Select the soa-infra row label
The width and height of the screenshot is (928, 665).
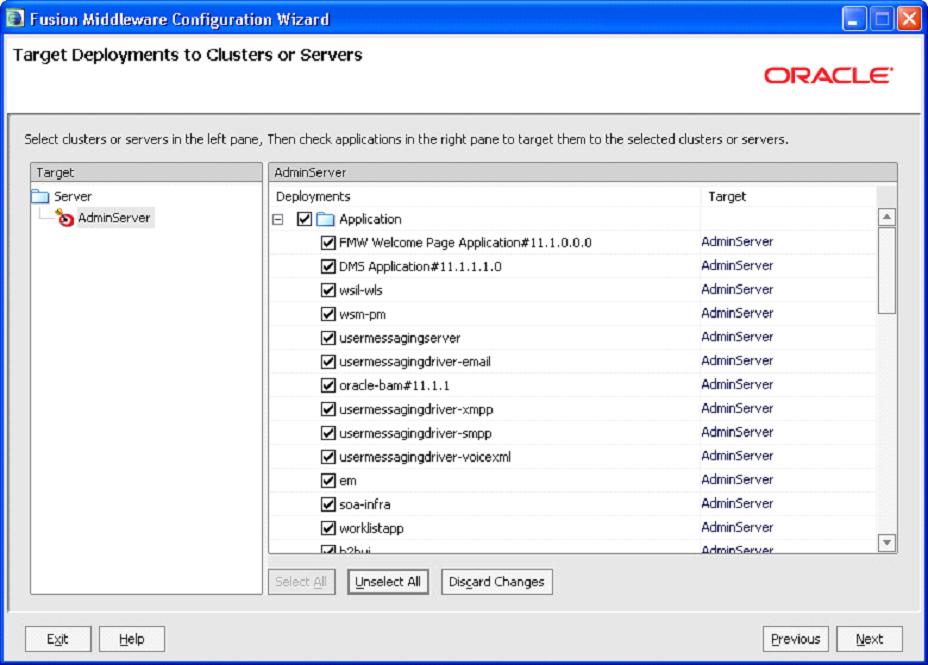pyautogui.click(x=365, y=504)
